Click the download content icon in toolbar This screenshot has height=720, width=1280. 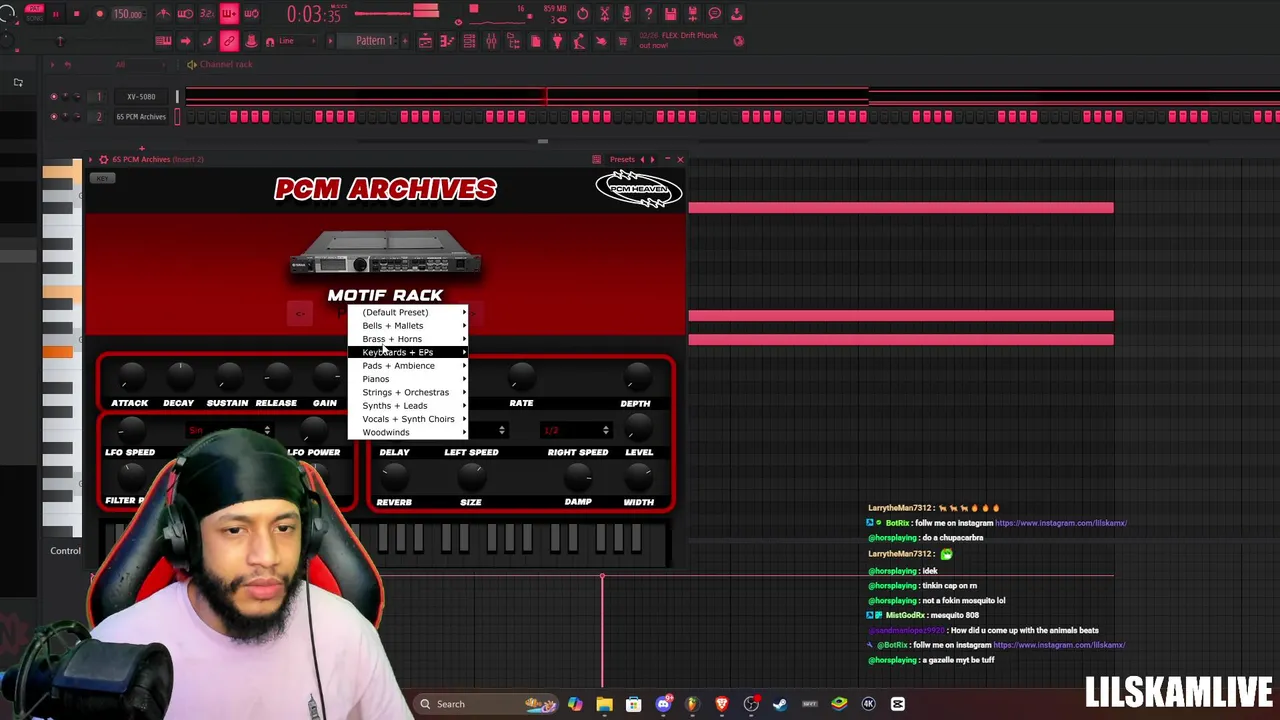click(x=736, y=14)
